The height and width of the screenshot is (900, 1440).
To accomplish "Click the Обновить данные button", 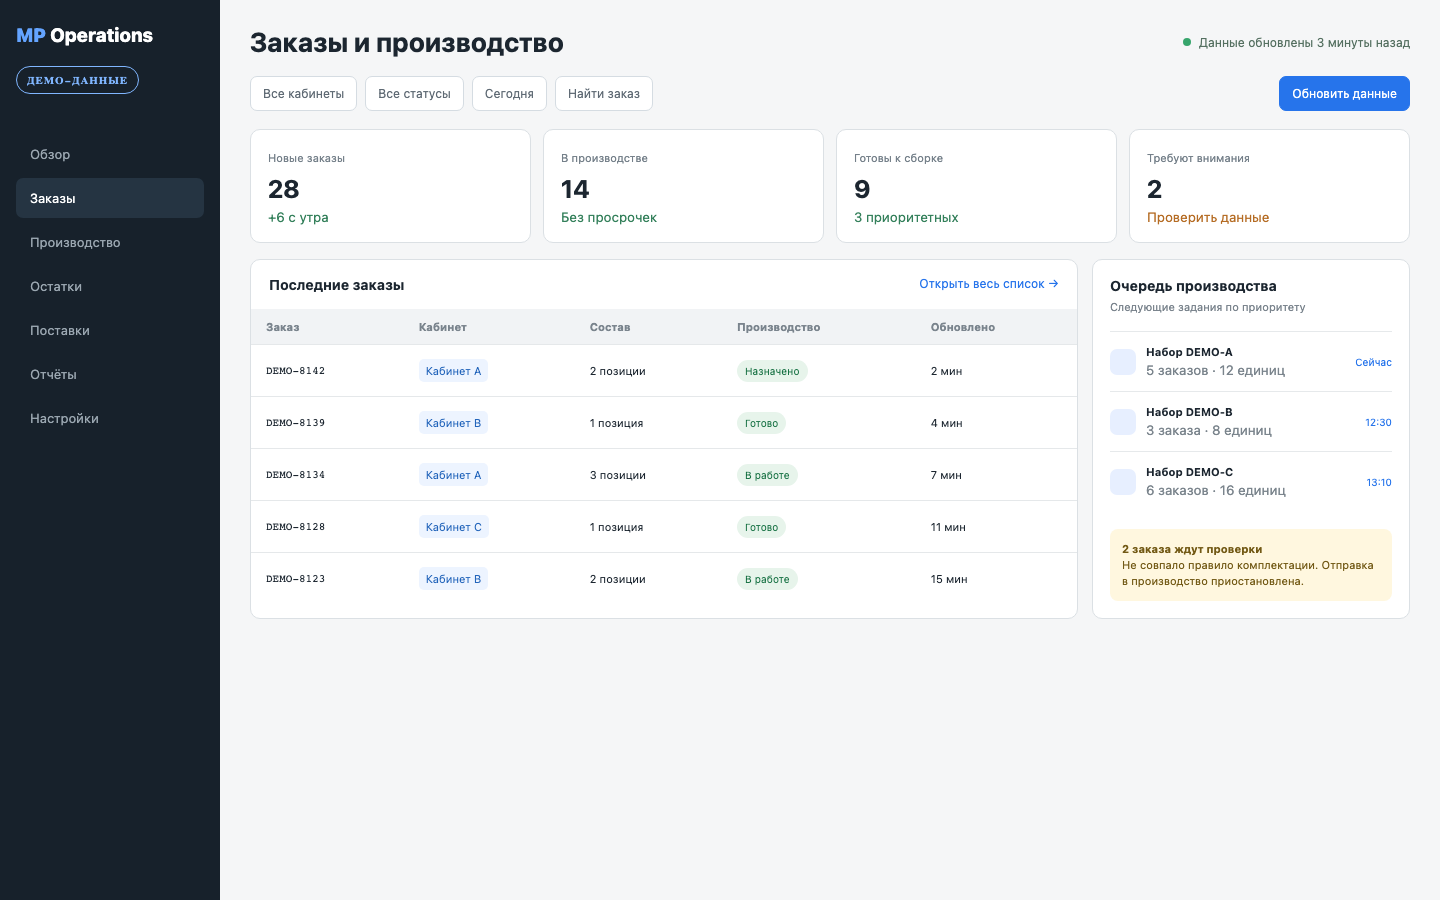I will click(x=1344, y=93).
